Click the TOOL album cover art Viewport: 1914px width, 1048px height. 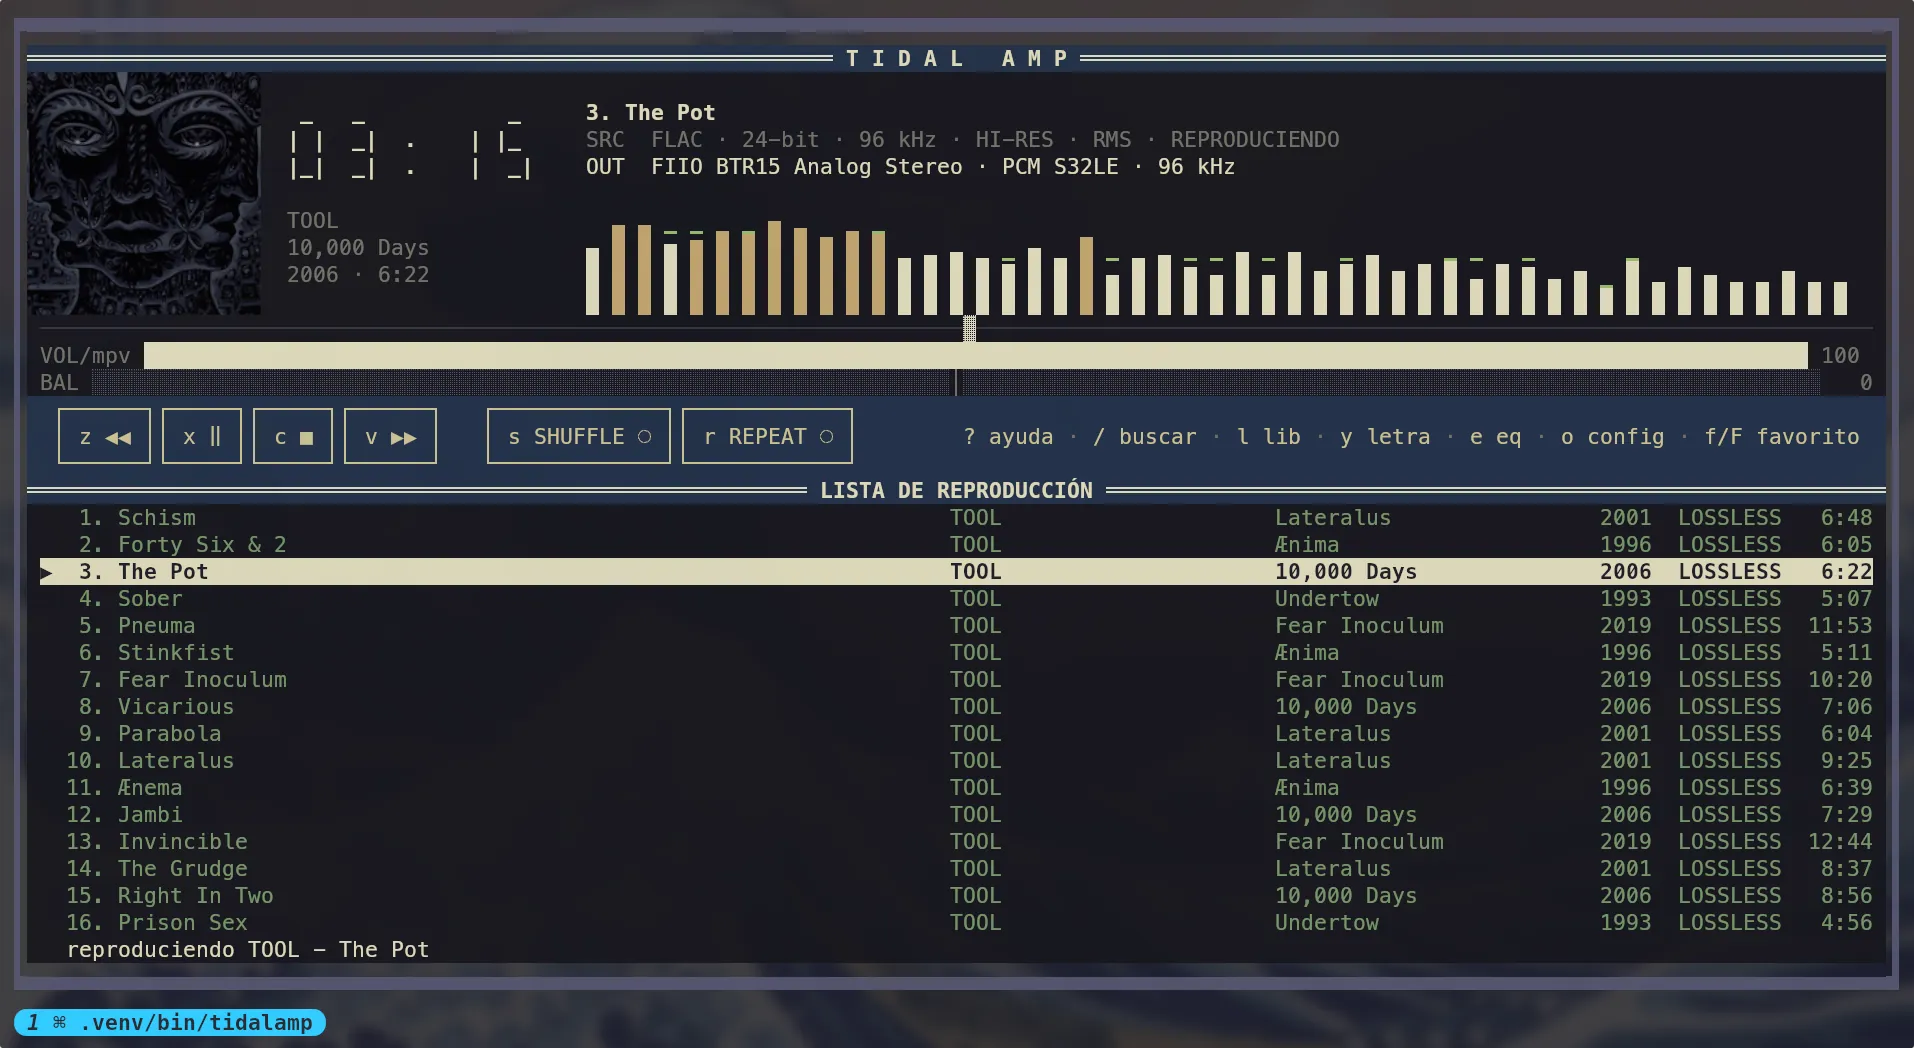pyautogui.click(x=144, y=193)
